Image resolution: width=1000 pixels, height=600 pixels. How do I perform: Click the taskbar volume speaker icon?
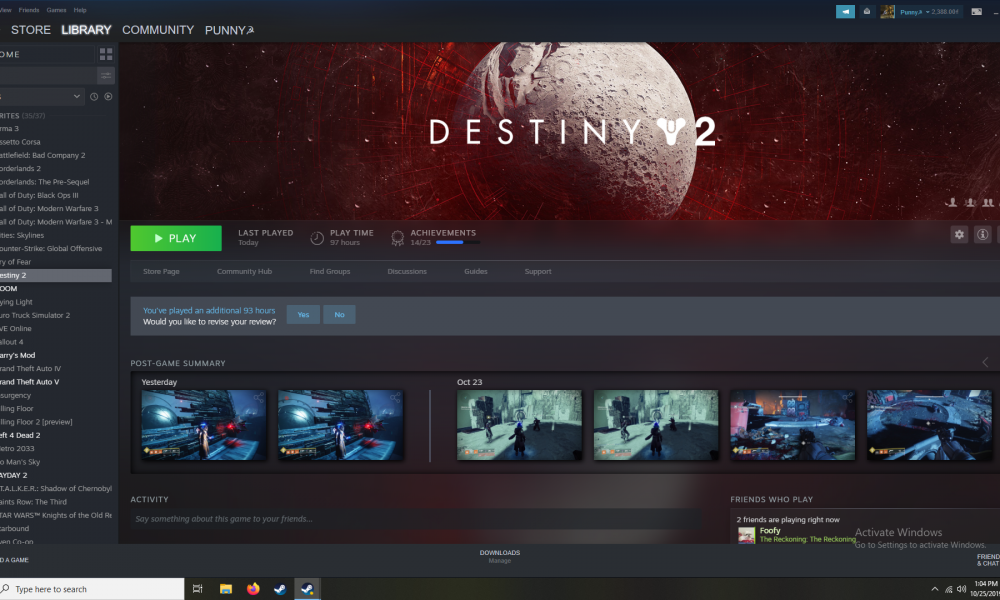961,589
